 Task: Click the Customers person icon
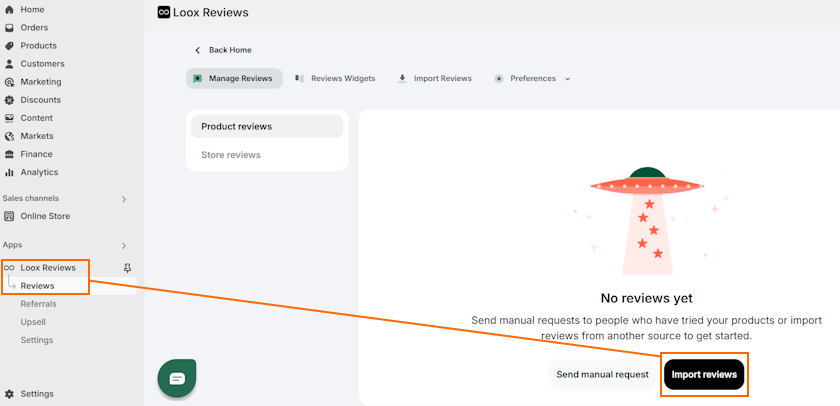pos(9,64)
